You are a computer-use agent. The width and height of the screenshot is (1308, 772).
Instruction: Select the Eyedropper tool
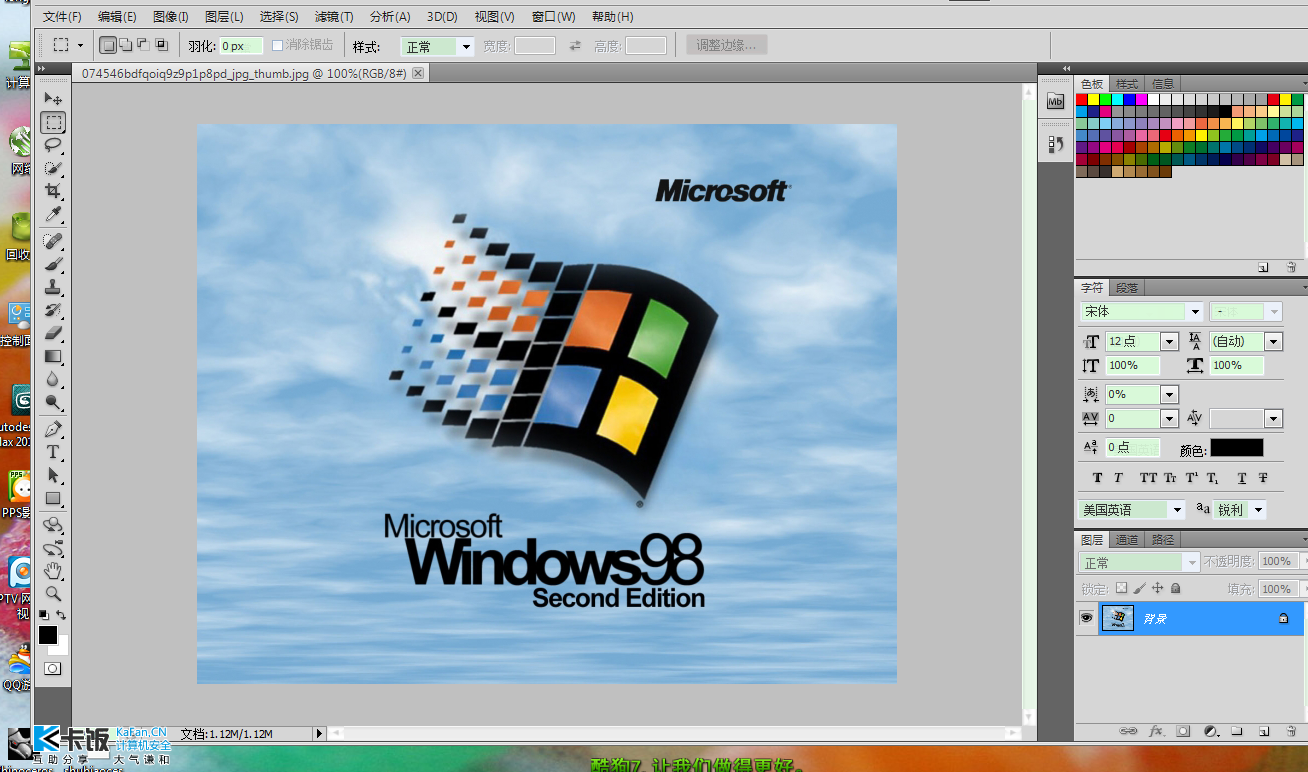[53, 214]
